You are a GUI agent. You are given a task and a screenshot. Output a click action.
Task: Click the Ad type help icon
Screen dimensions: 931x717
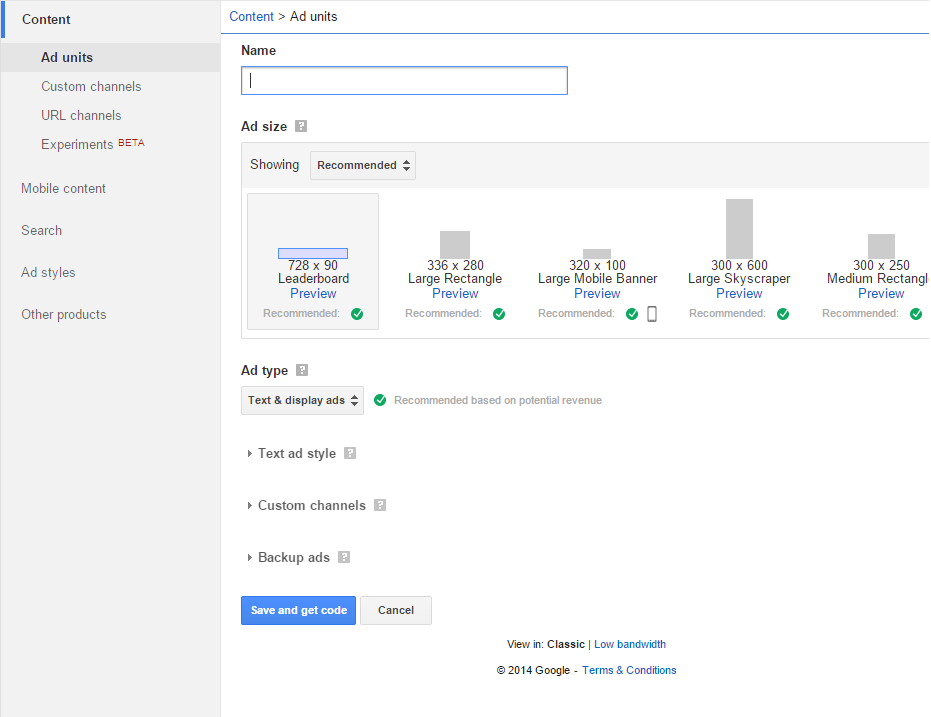[300, 370]
